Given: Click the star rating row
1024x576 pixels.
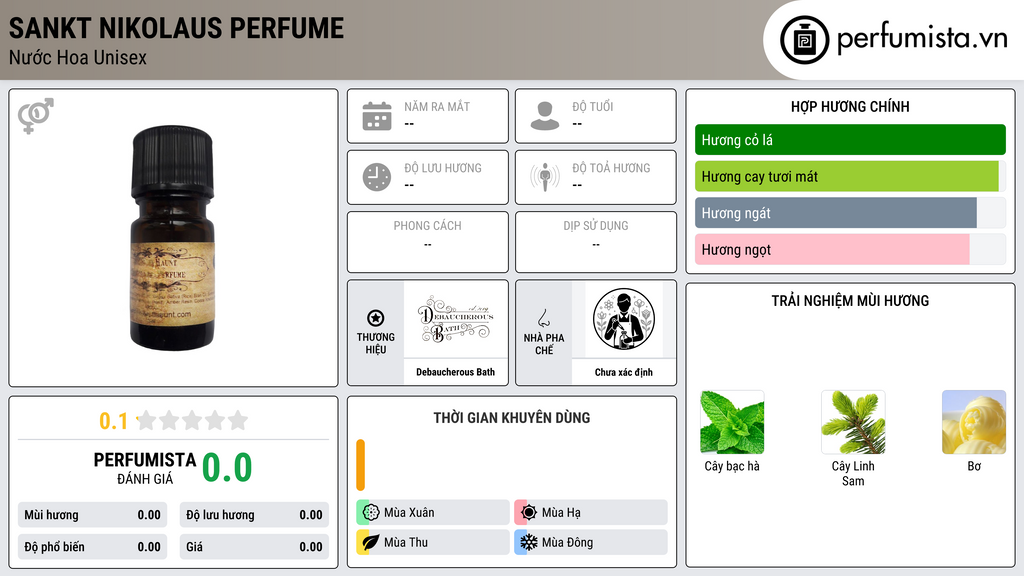Looking at the screenshot, I should (x=193, y=420).
